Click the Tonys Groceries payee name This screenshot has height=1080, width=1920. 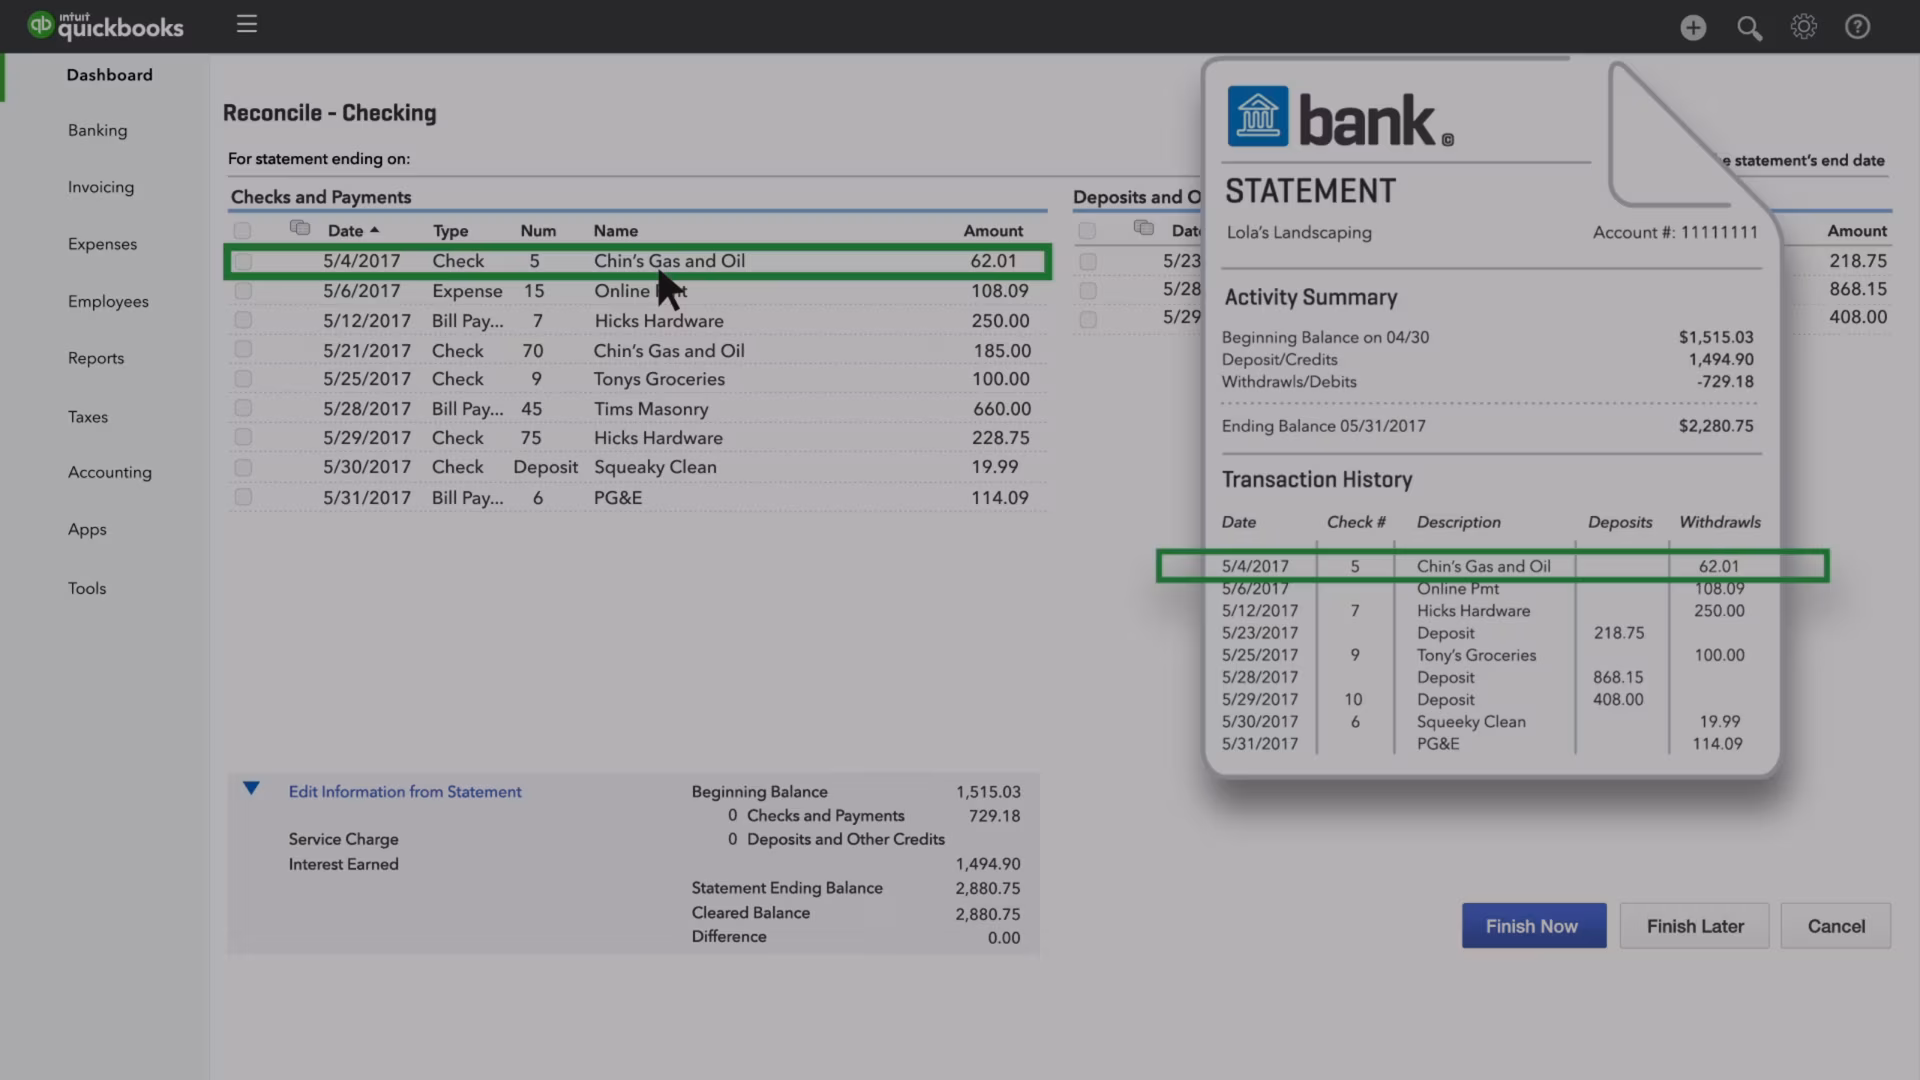(x=659, y=379)
